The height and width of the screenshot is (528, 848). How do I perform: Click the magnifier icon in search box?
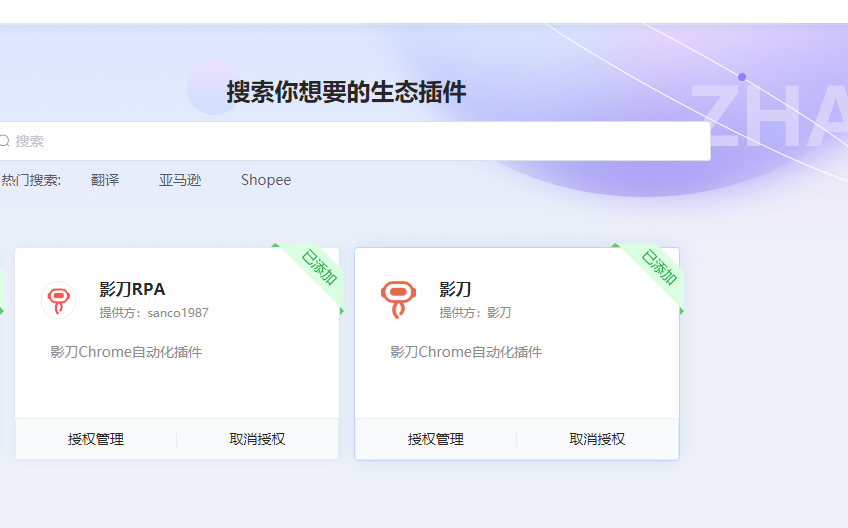[x=4, y=142]
